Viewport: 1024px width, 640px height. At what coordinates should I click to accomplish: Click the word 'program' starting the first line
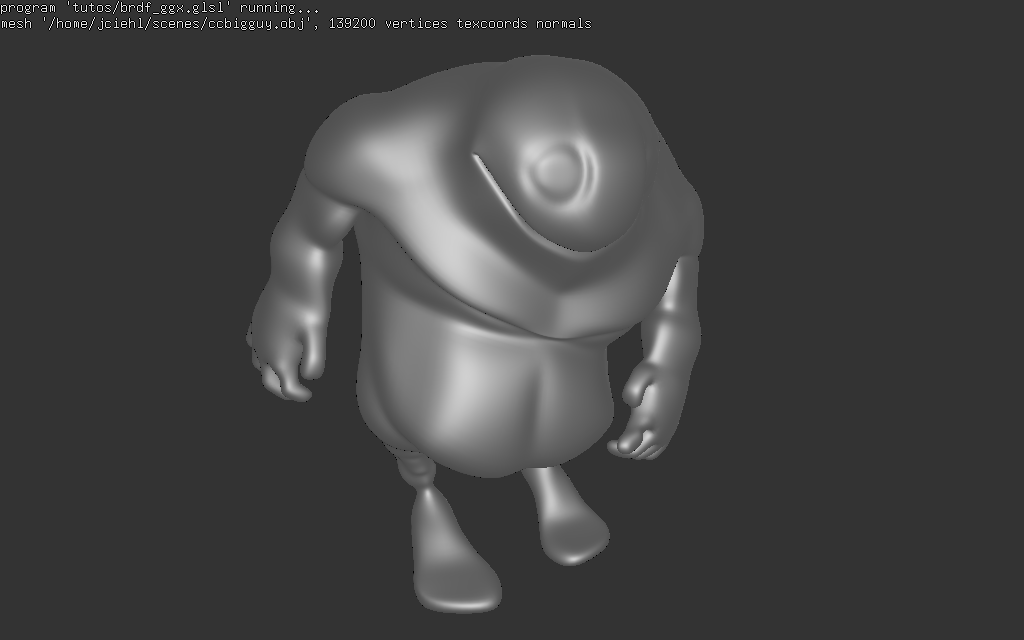pos(28,8)
